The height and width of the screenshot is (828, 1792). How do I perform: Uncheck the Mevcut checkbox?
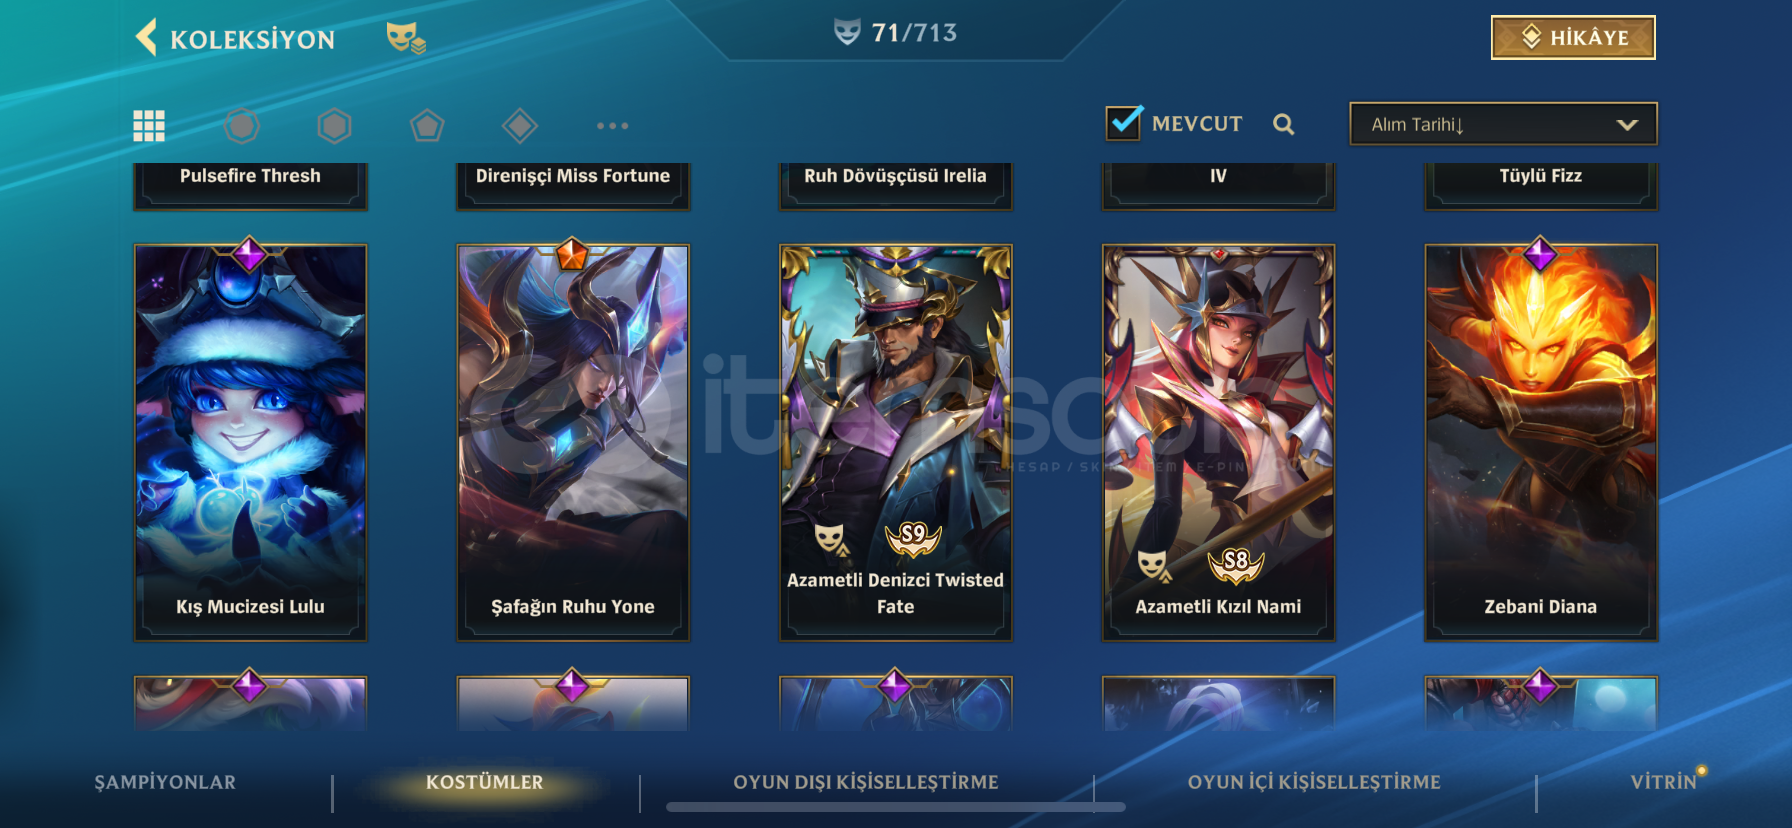pos(1124,122)
